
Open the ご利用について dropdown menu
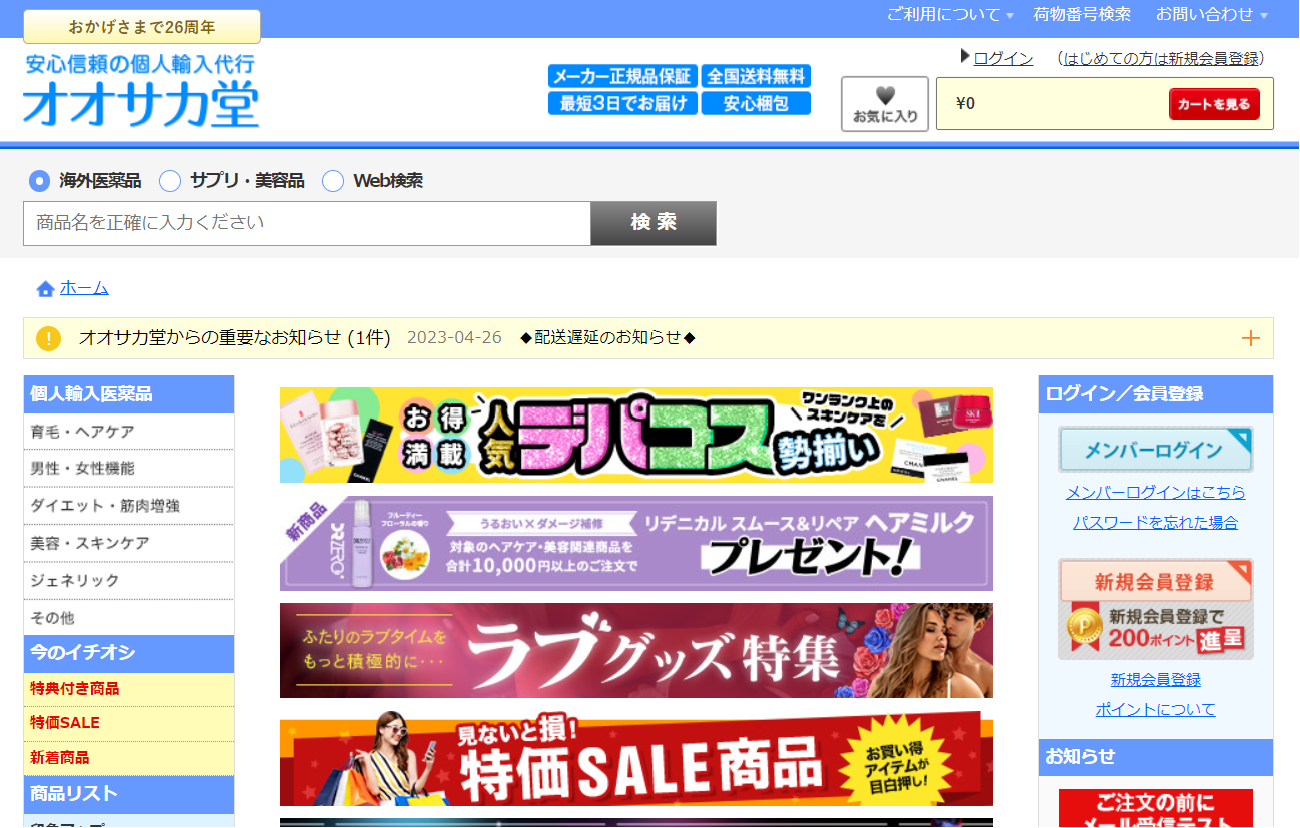950,15
